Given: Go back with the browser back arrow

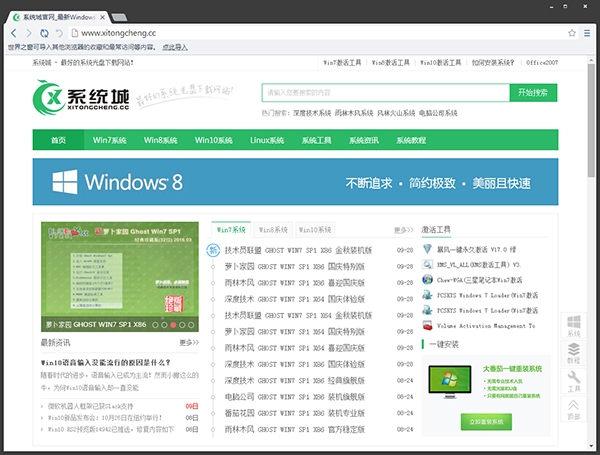Looking at the screenshot, I should (14, 33).
